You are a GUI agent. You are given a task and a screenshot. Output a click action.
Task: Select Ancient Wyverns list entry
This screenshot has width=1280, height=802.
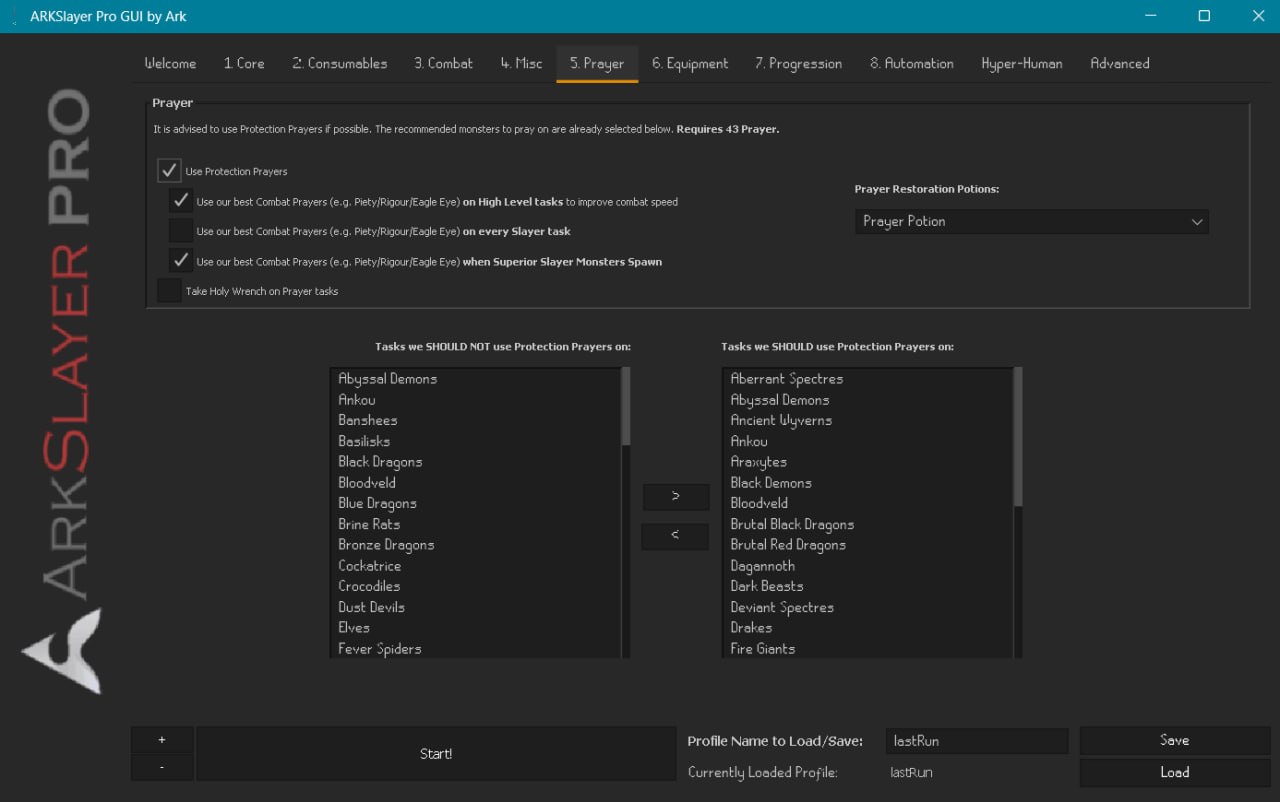click(x=868, y=420)
